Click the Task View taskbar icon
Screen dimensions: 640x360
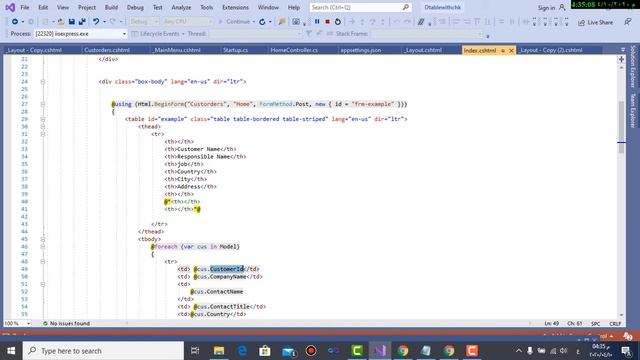point(195,351)
